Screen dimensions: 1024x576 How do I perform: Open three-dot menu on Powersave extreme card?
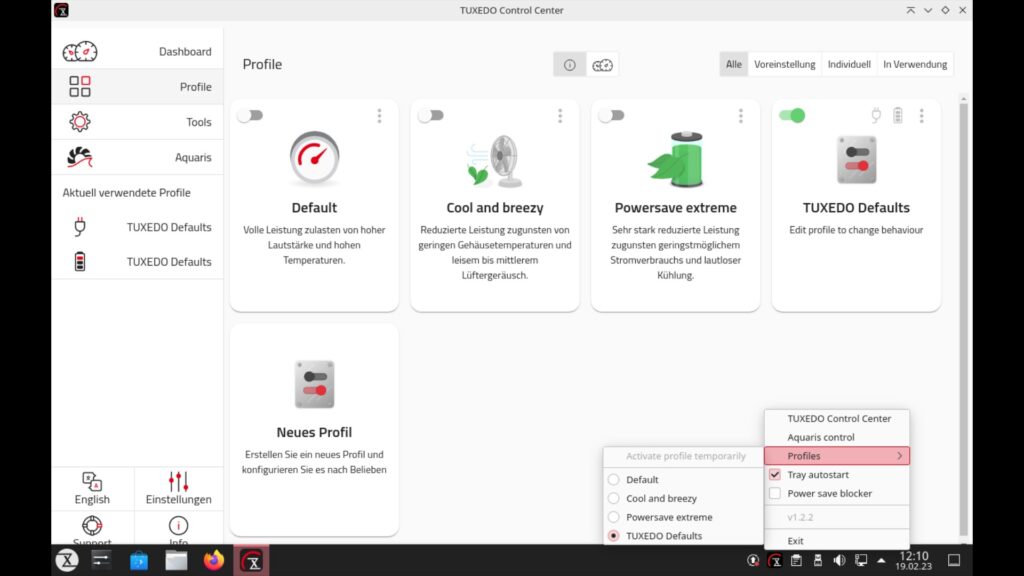coord(741,116)
